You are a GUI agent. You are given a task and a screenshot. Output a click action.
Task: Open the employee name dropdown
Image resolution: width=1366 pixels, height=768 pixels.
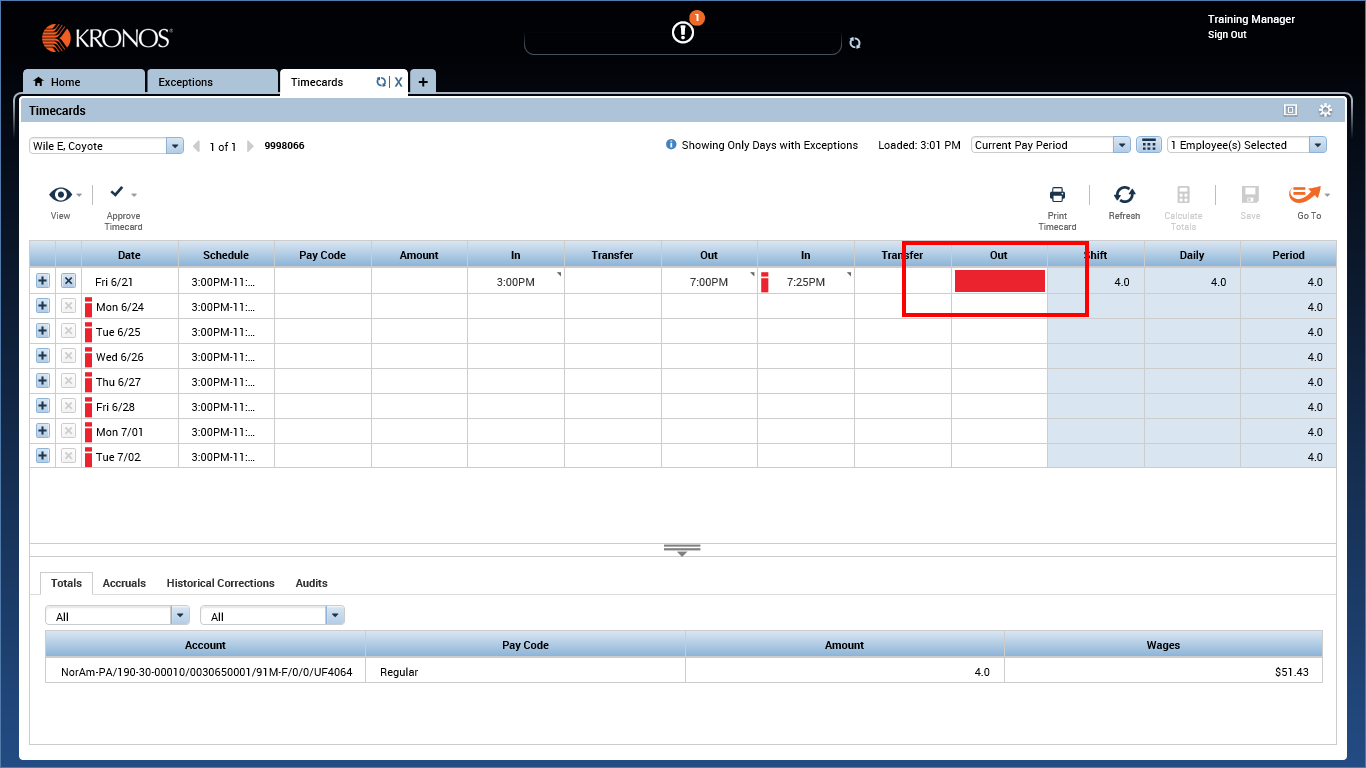coord(174,145)
